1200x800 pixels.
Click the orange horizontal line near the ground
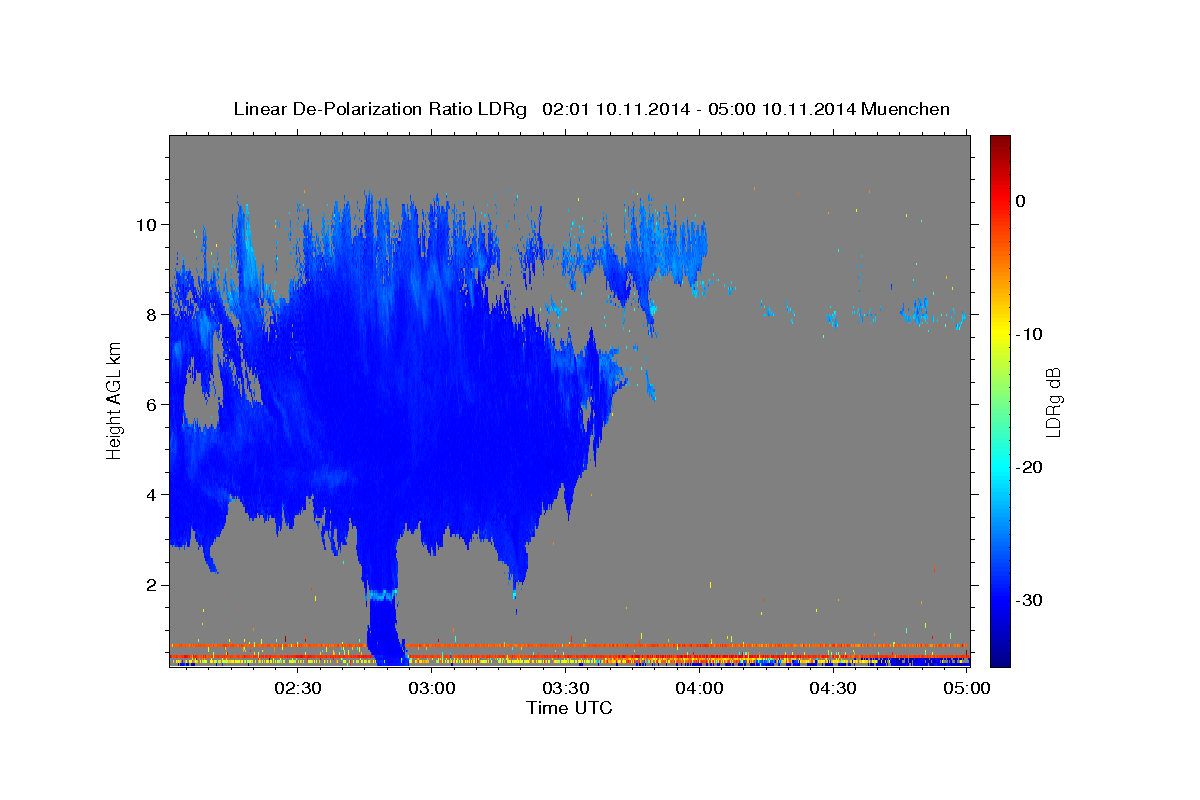(x=569, y=646)
